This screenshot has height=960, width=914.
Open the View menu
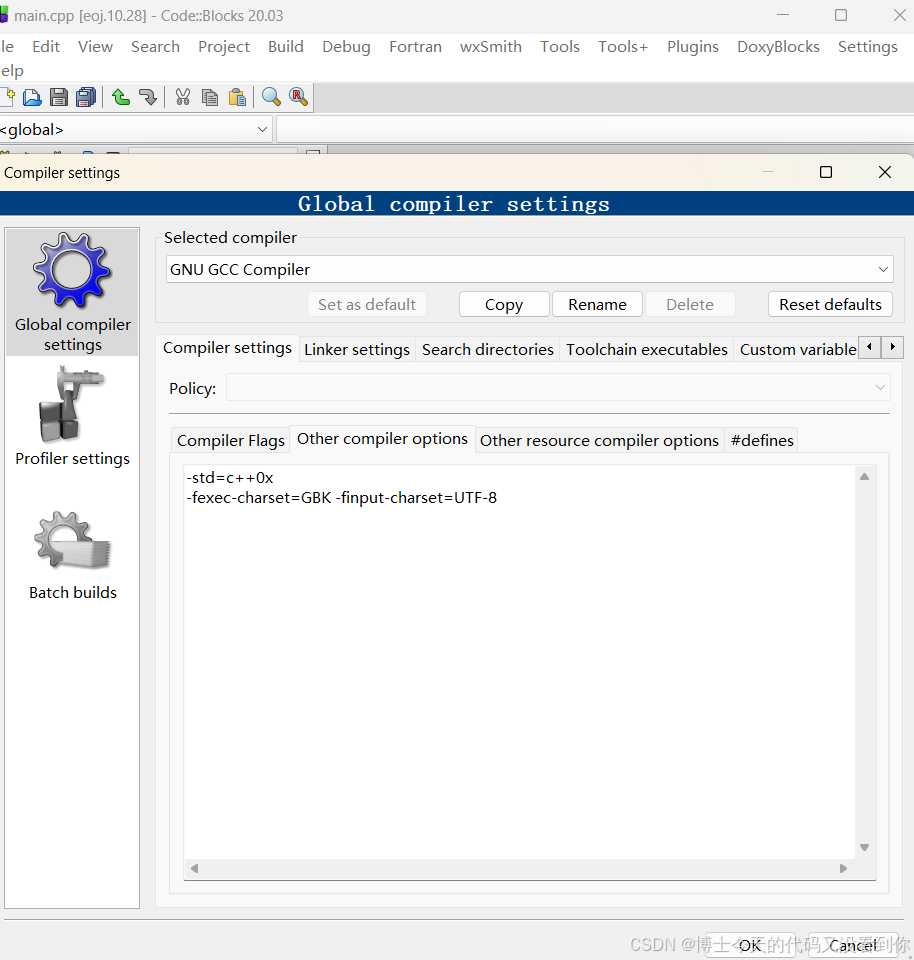[x=96, y=47]
